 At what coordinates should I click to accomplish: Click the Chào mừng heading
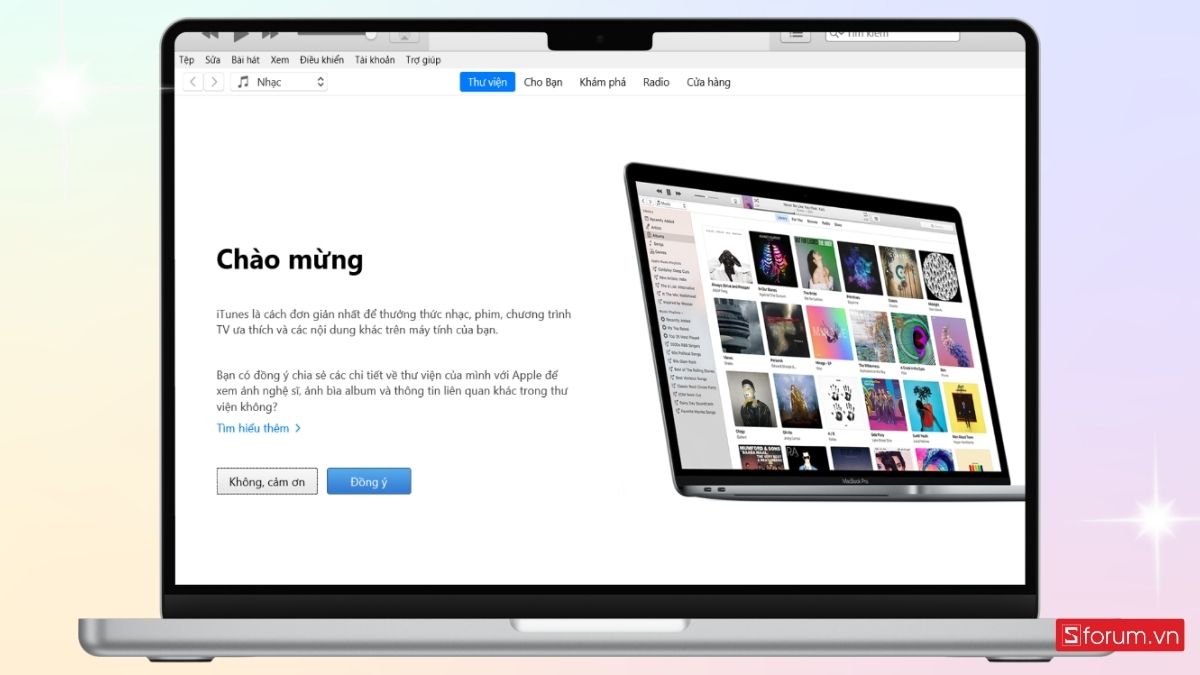click(x=289, y=261)
